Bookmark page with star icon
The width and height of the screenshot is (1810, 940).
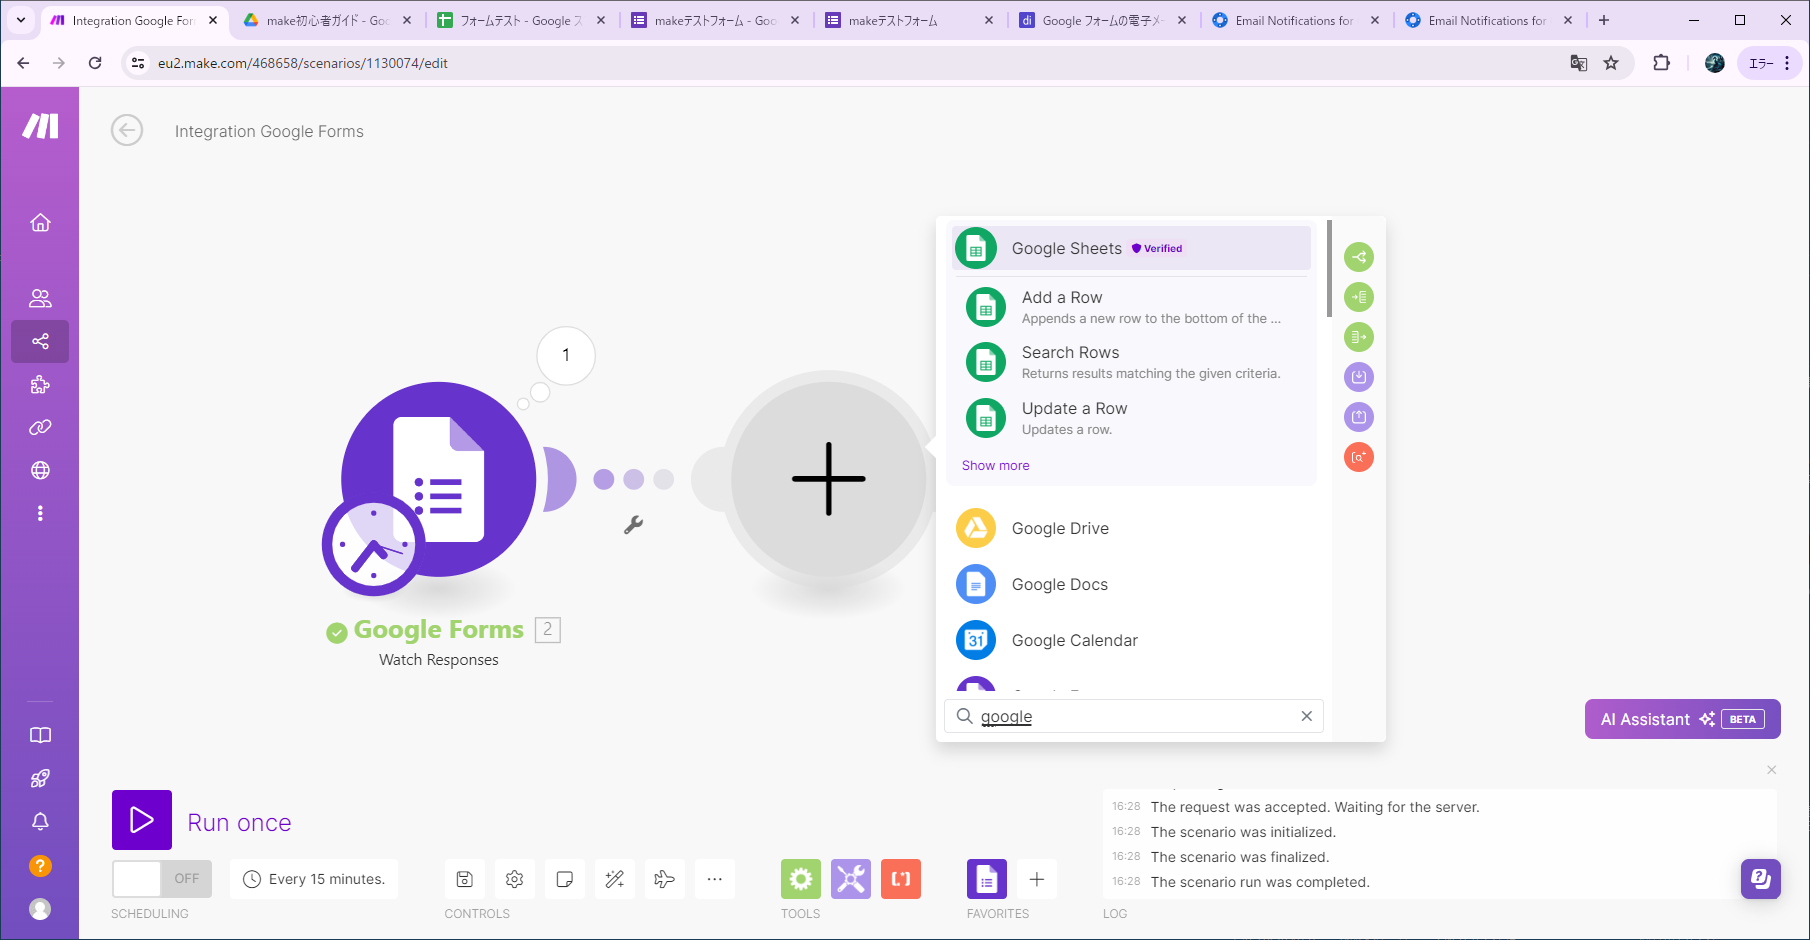click(1611, 63)
